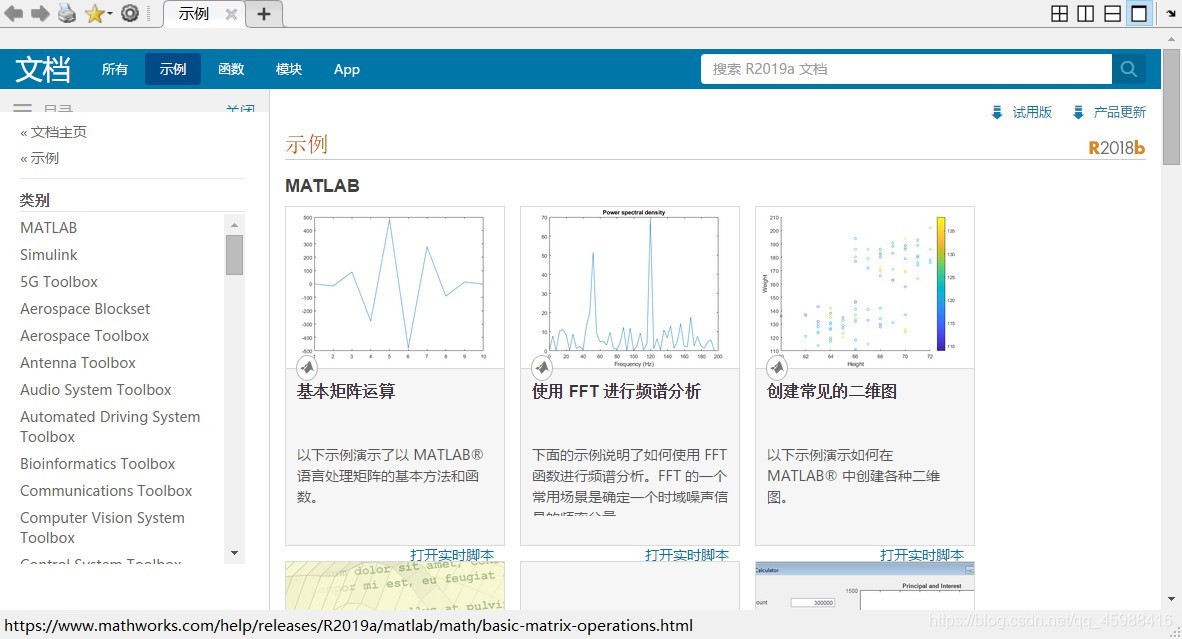This screenshot has height=639, width=1182.
Task: Select Computer Vision System Toolbox
Action: click(x=102, y=527)
